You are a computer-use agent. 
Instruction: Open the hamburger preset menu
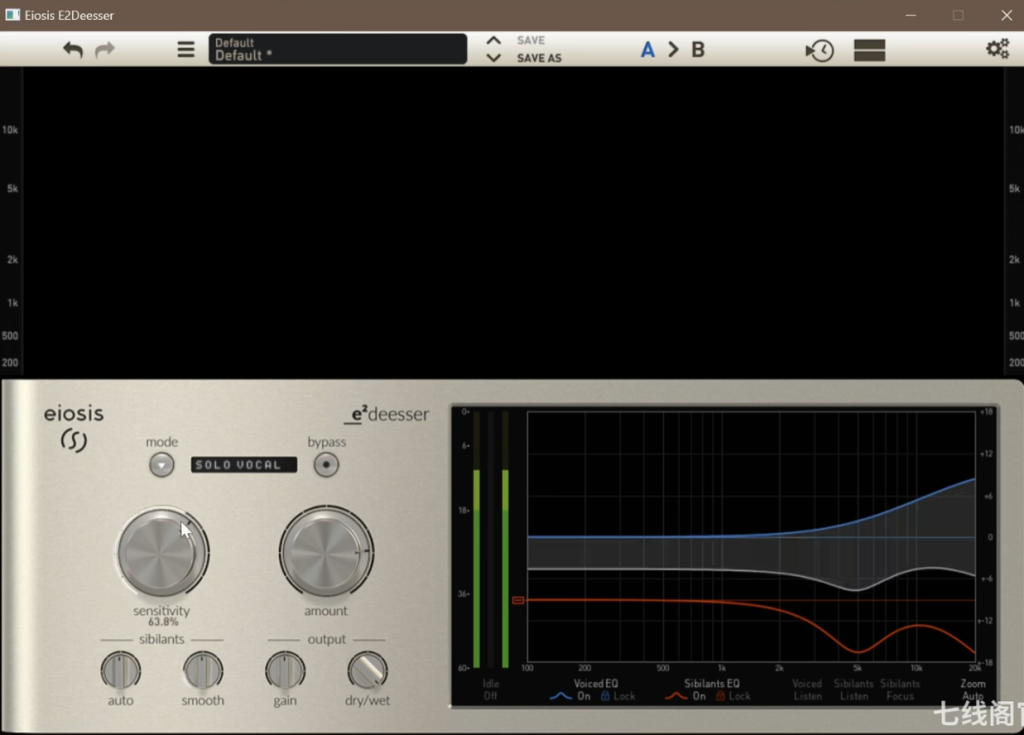click(x=186, y=50)
